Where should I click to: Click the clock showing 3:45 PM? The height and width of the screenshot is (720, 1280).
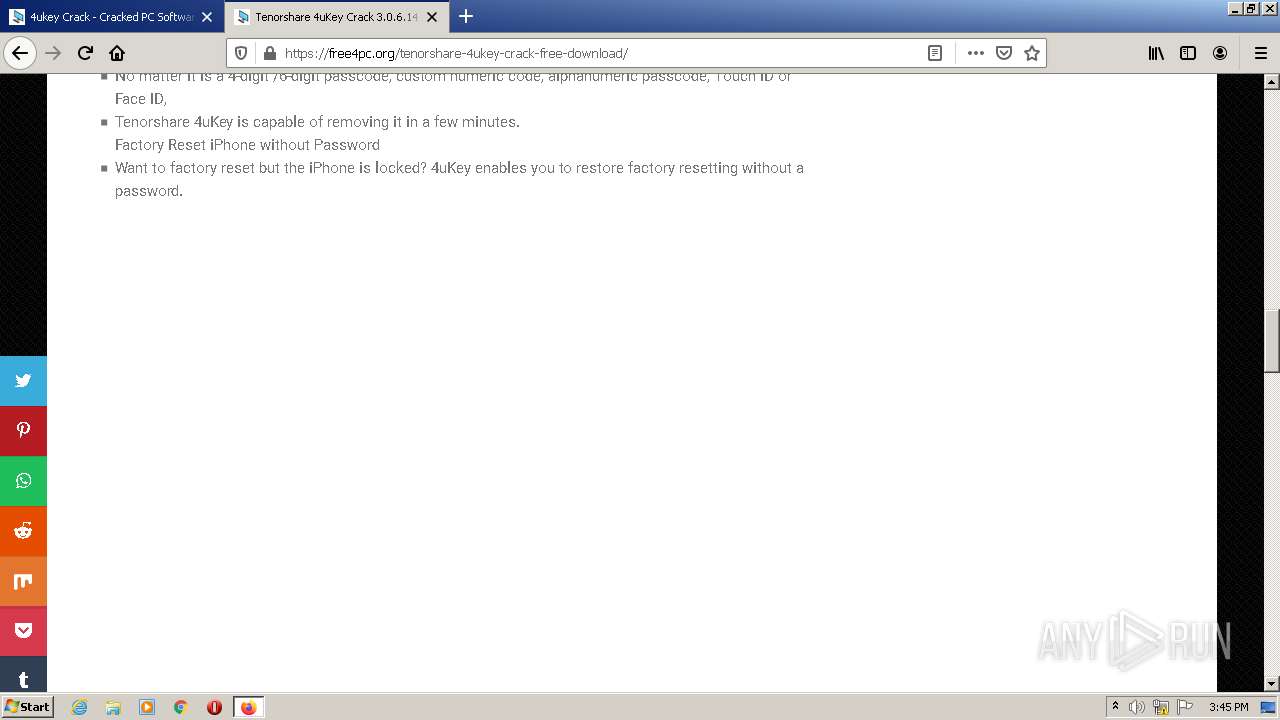coord(1228,707)
